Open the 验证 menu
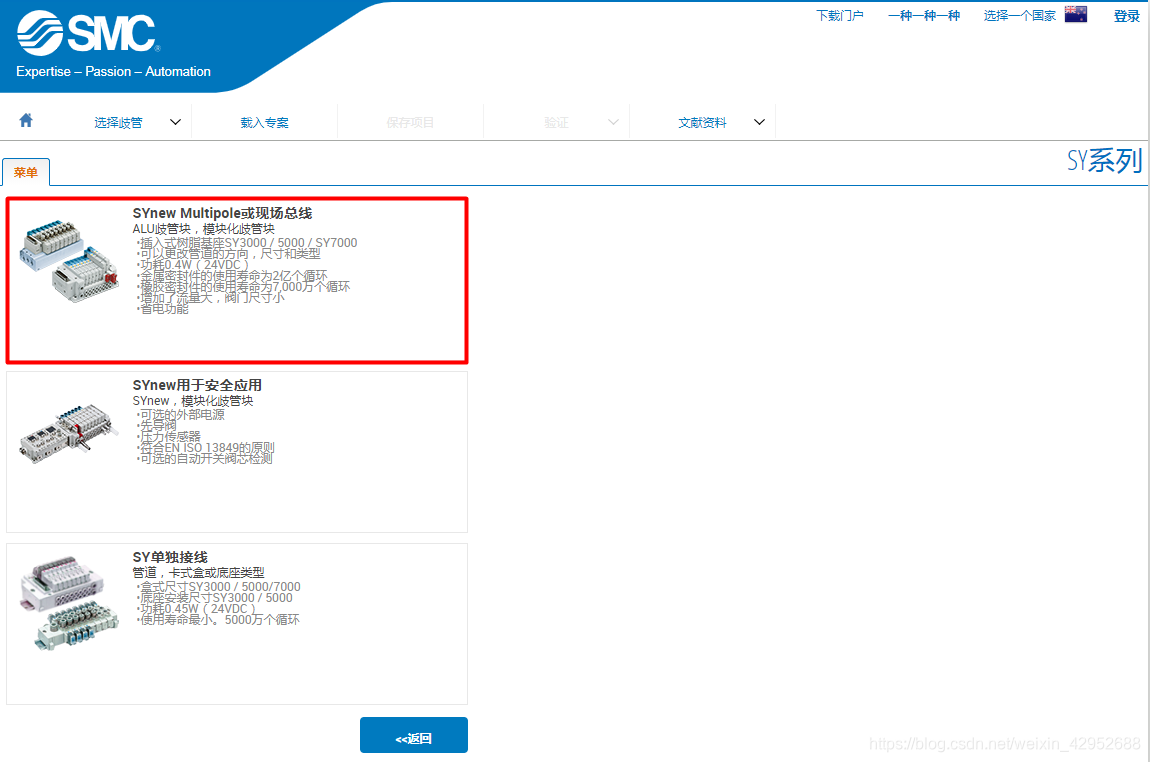Viewport: 1150px width, 762px height. tap(556, 122)
